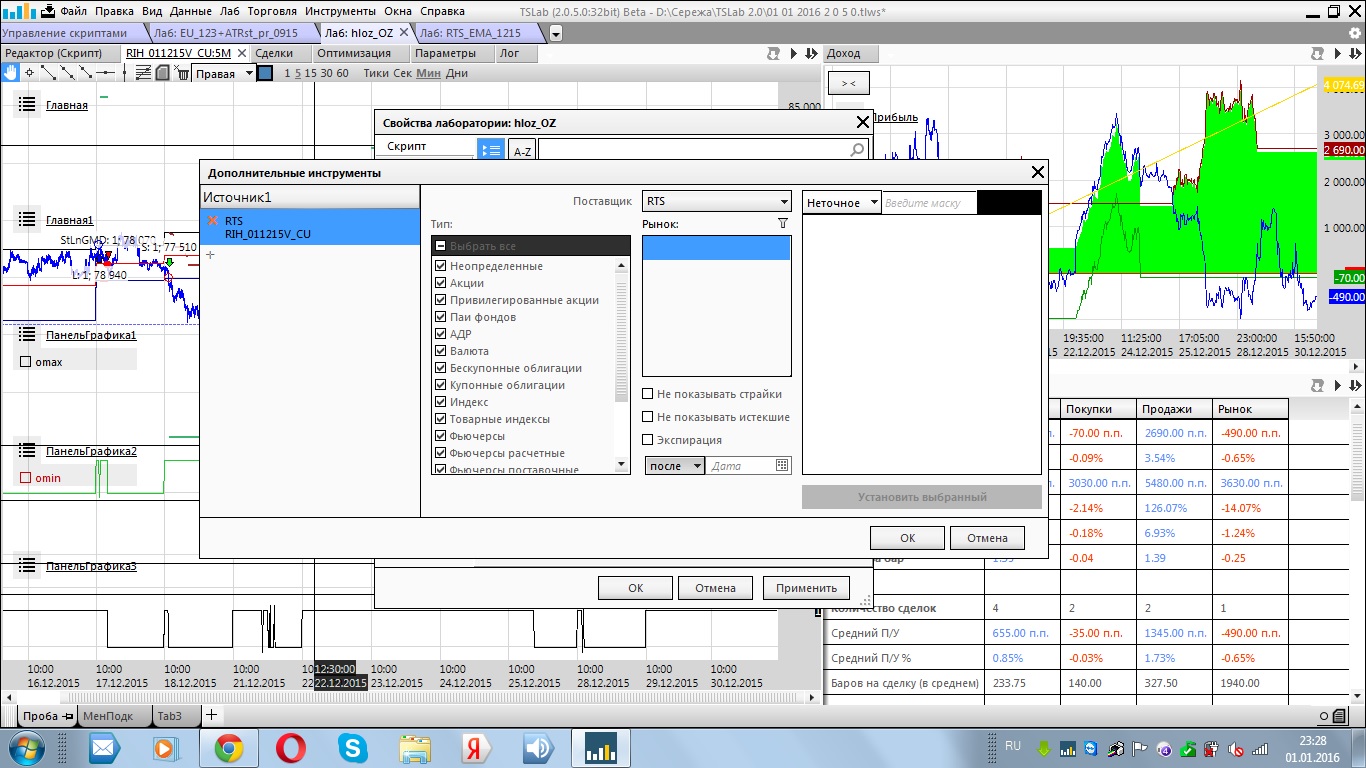Open the Поставщик dropdown showing RTS
This screenshot has width=1366, height=768.
(x=717, y=202)
